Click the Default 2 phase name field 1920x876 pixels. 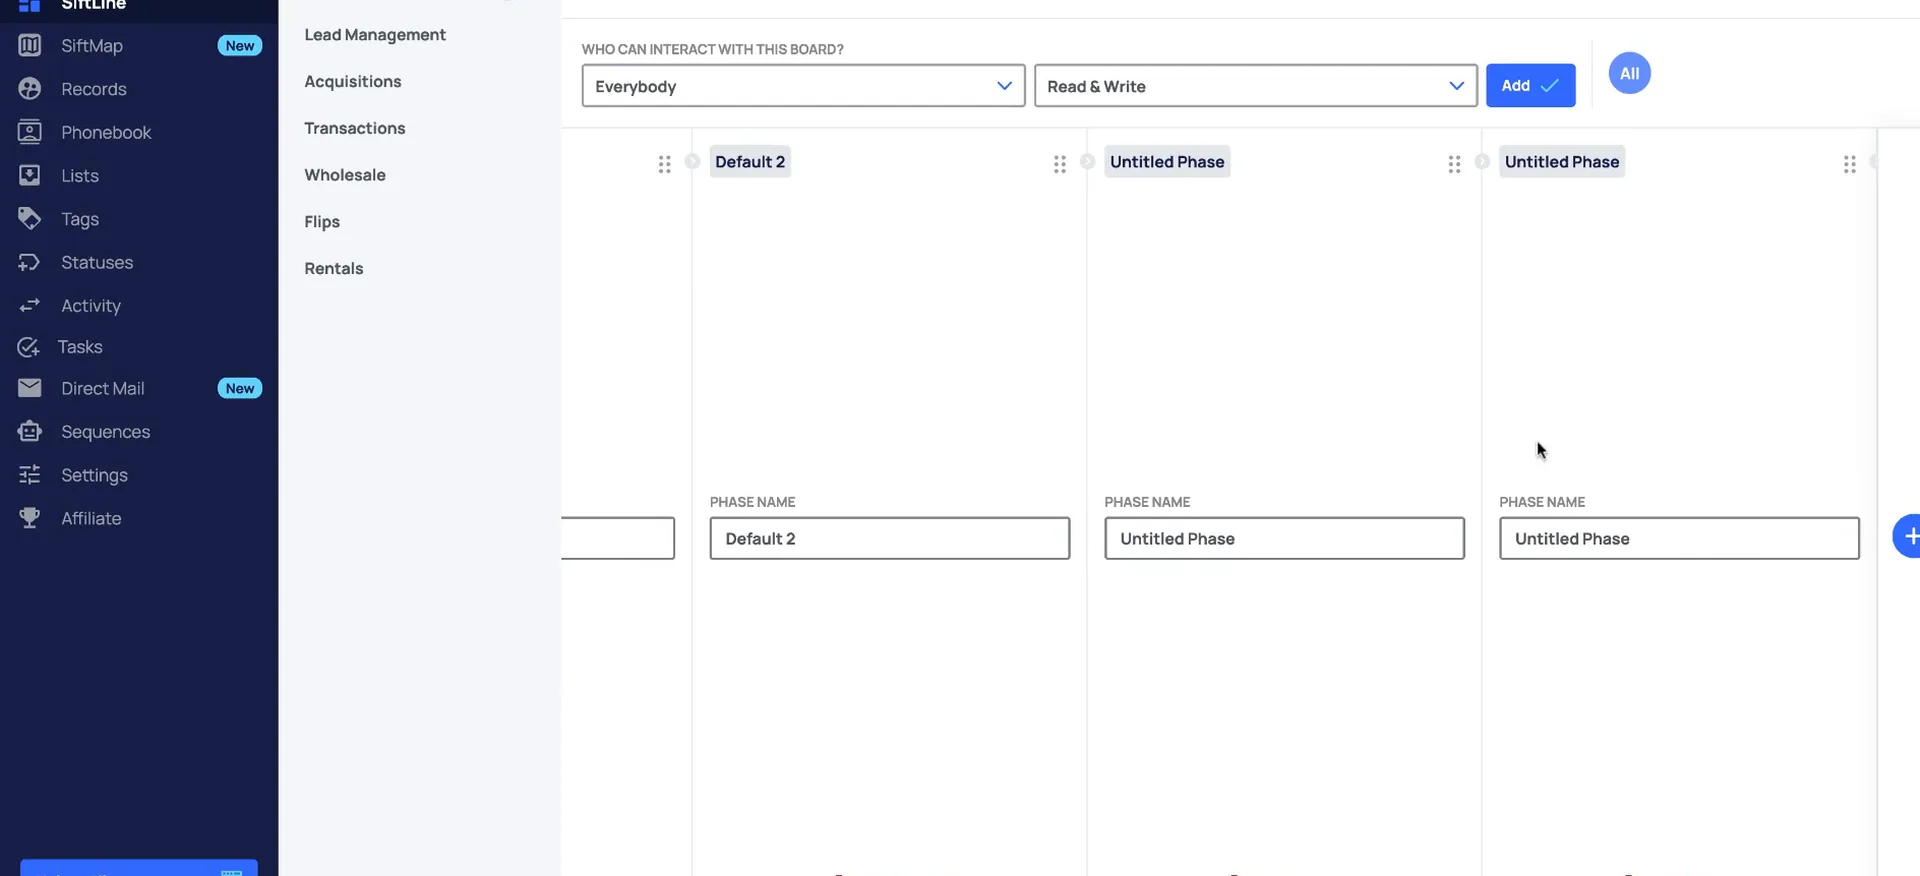click(889, 538)
